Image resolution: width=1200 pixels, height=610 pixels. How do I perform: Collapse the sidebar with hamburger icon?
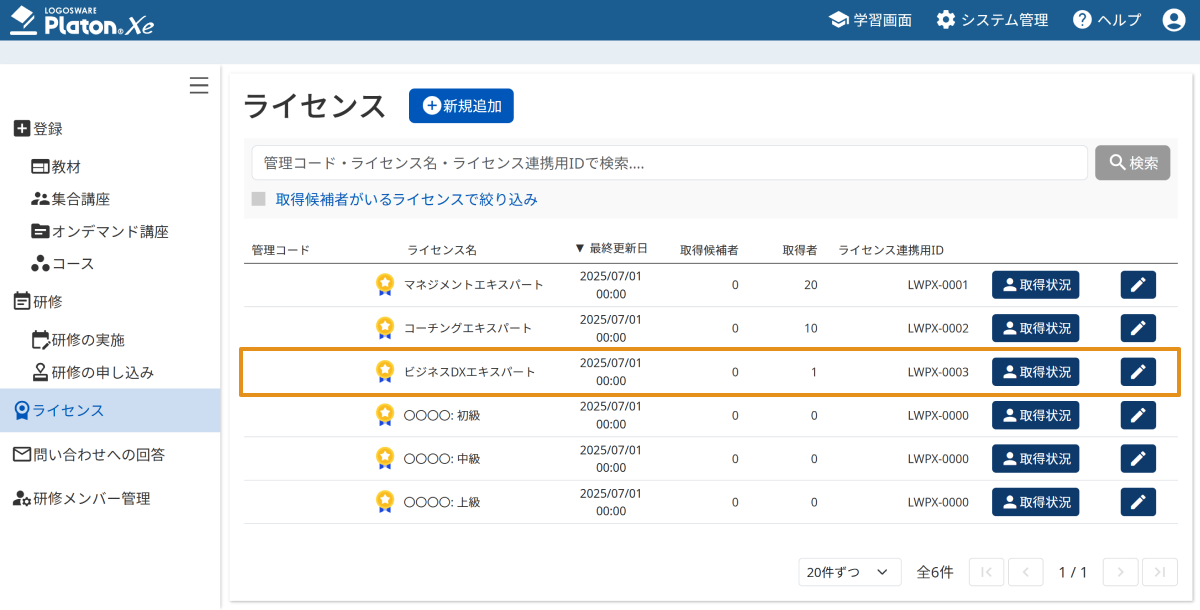(x=199, y=86)
